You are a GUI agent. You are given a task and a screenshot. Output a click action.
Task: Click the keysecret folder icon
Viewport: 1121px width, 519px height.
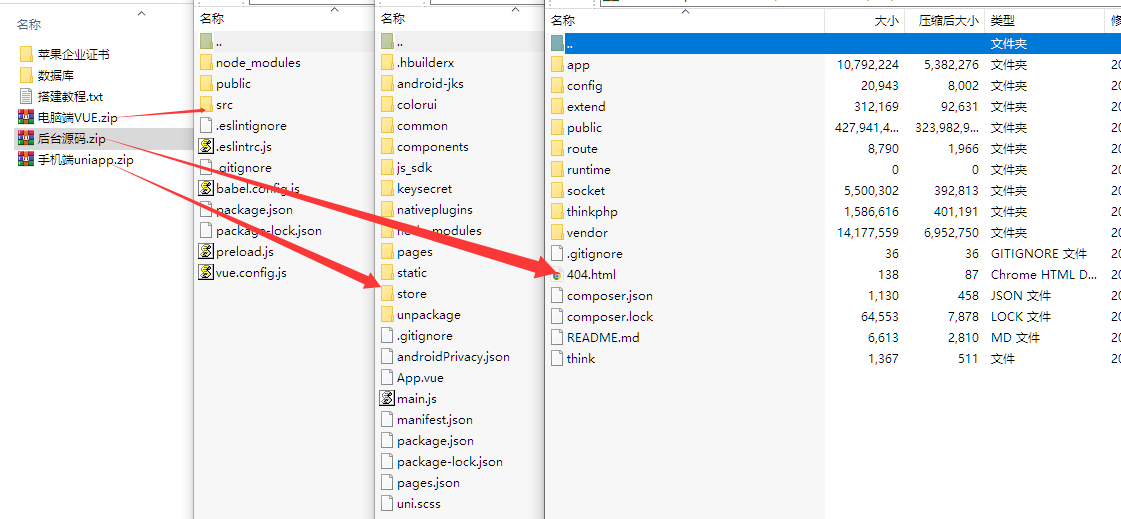(x=387, y=189)
